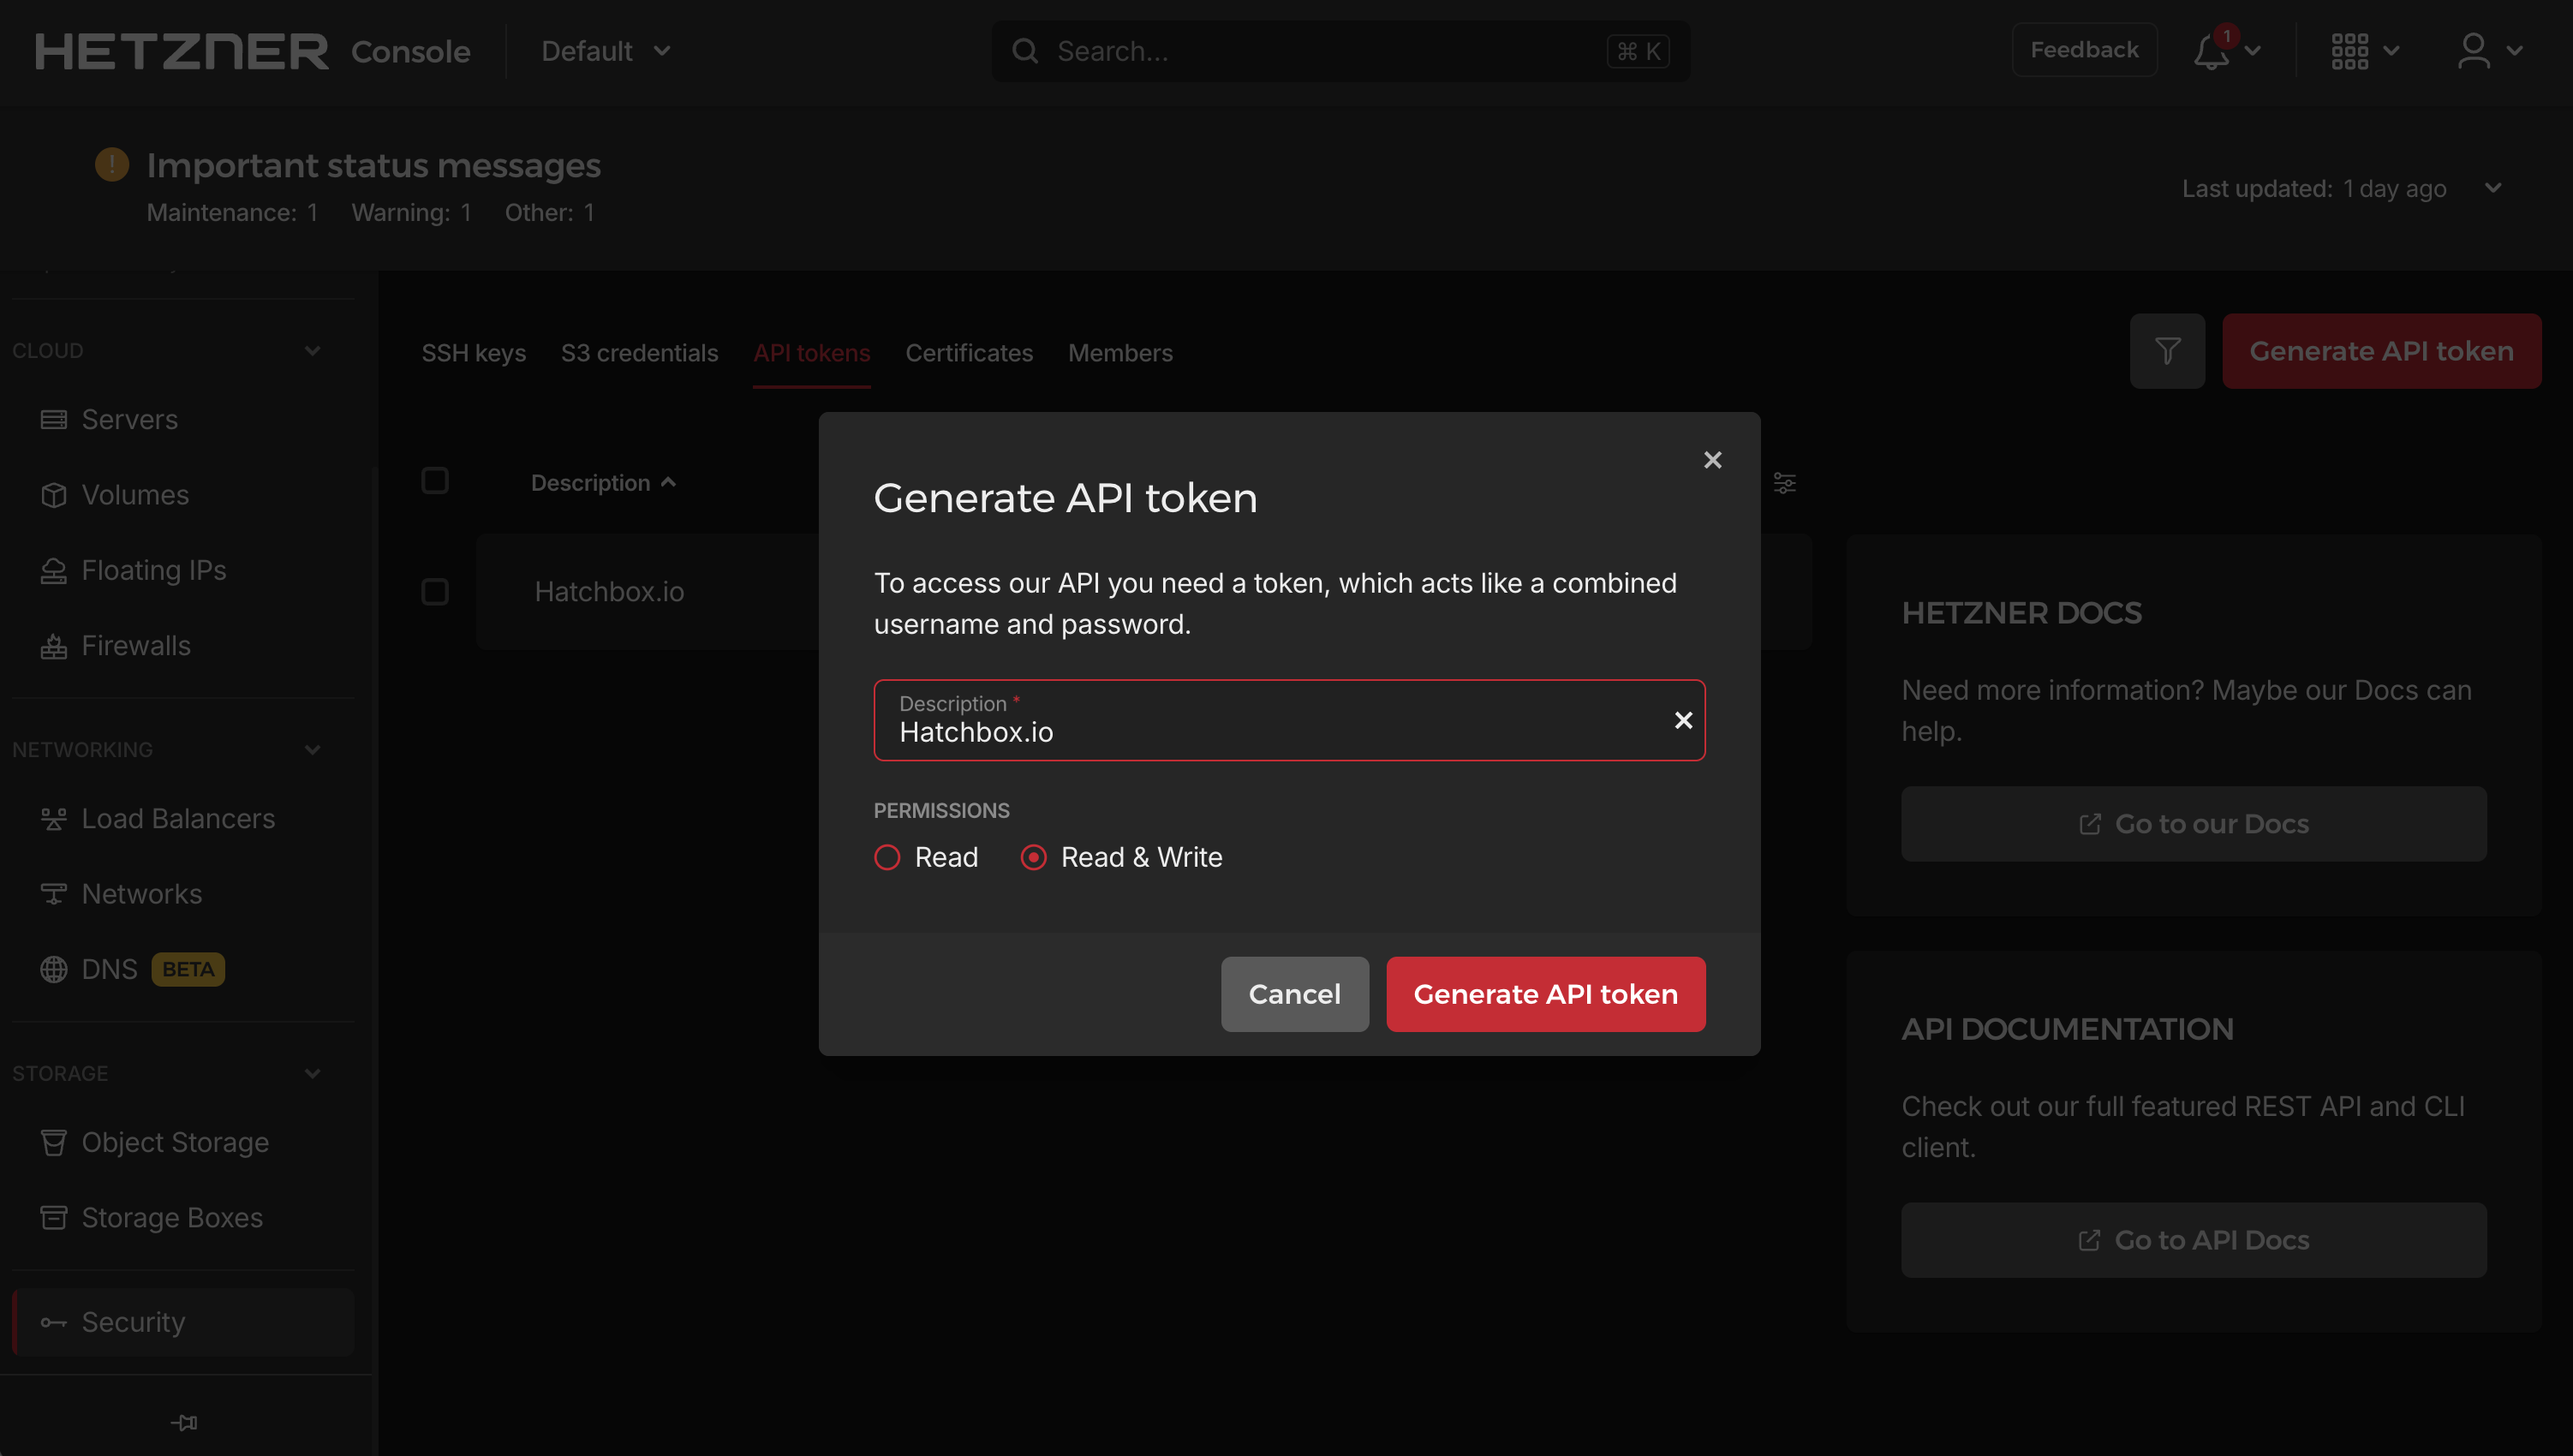Open the Certificates tab
Screen dimensions: 2573x1456
coord(968,353)
